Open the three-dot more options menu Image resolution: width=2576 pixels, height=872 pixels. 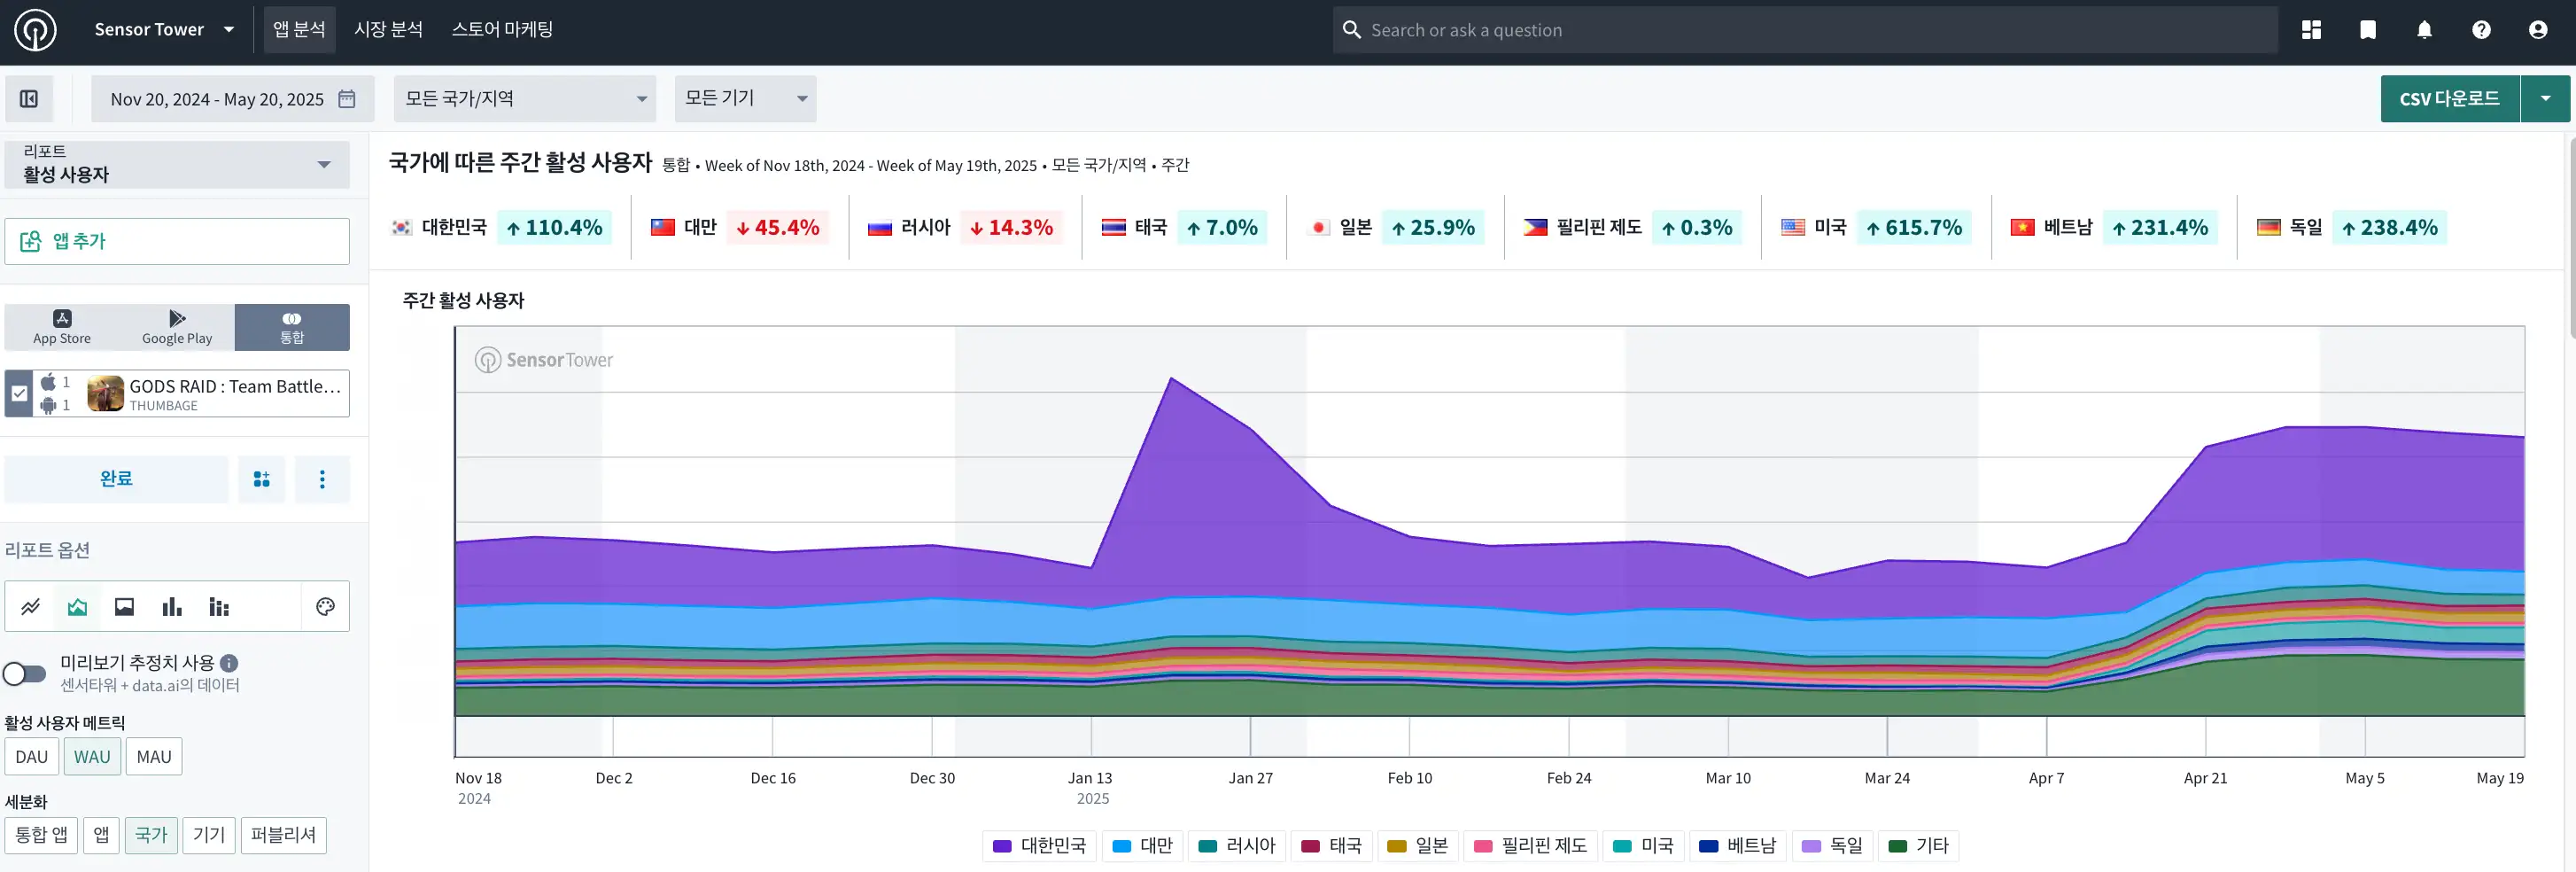pos(322,479)
